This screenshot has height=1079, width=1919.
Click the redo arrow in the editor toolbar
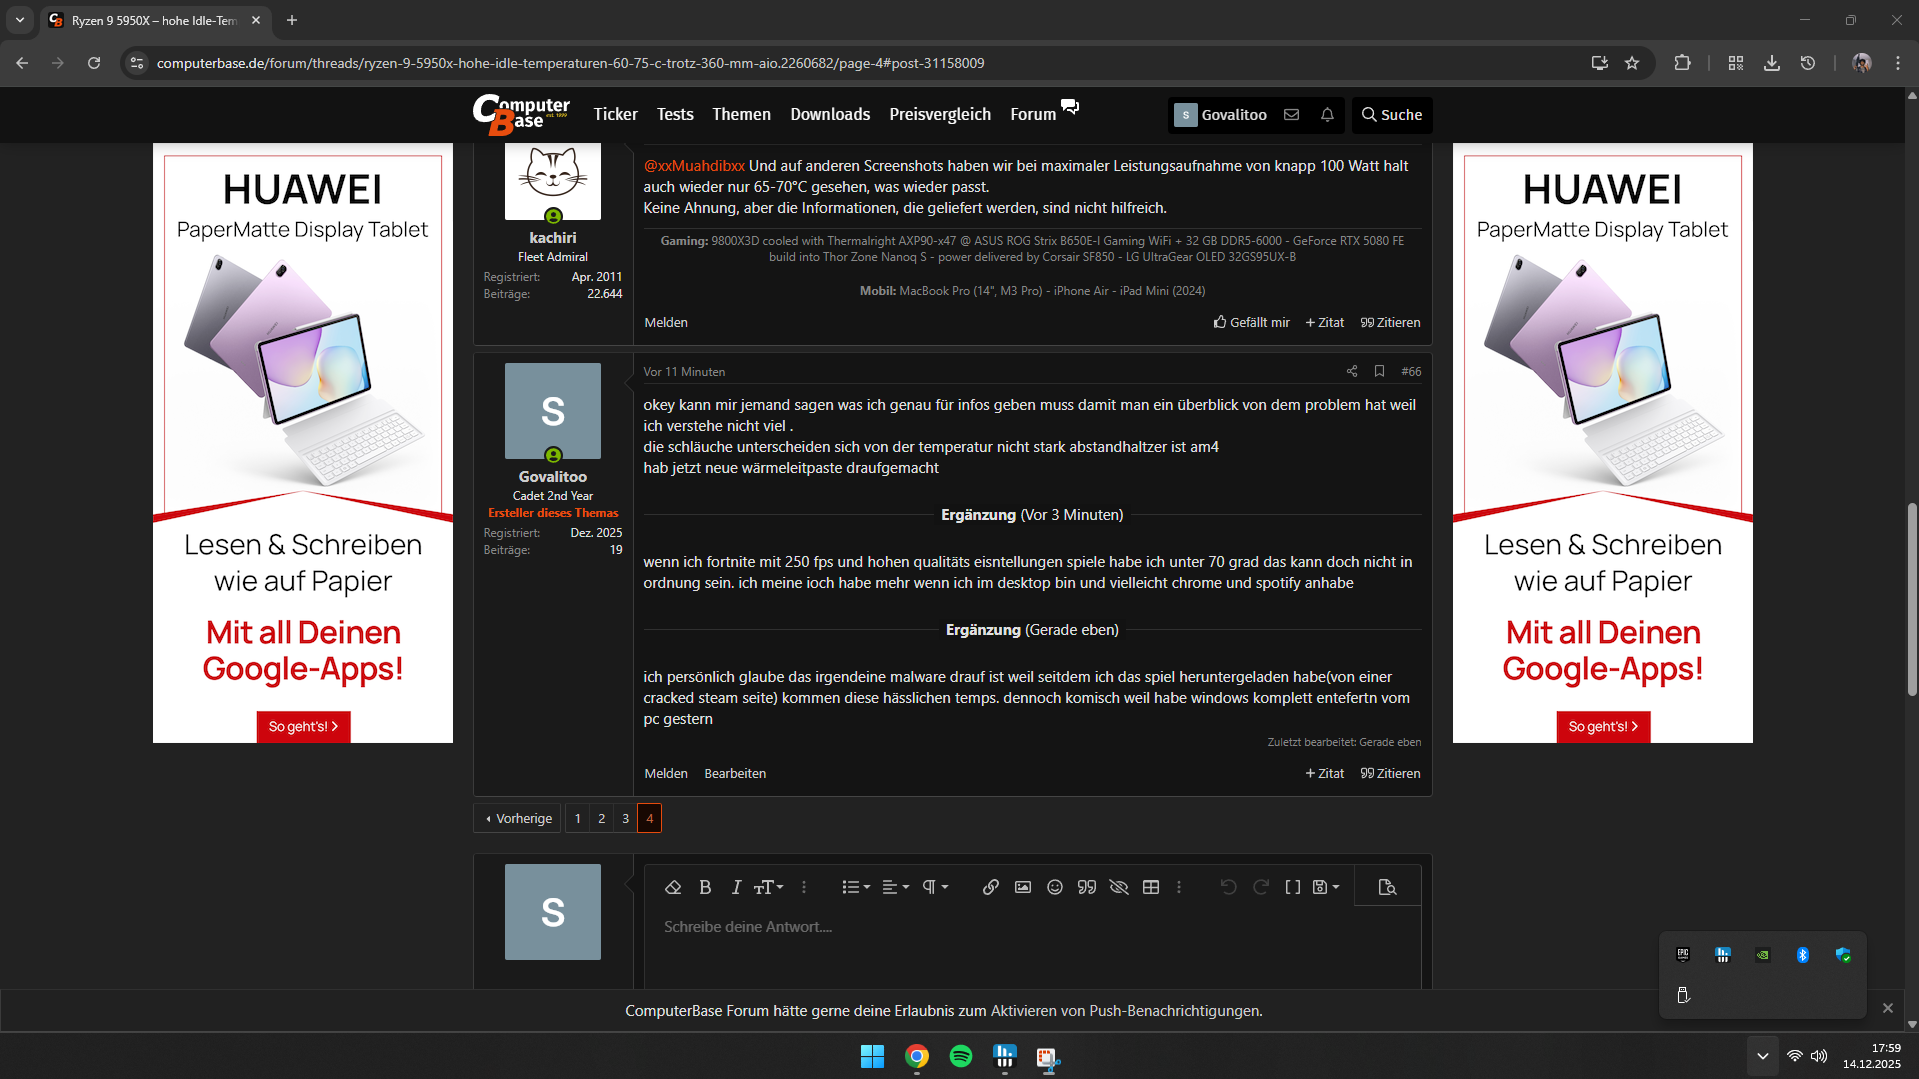[x=1261, y=887]
